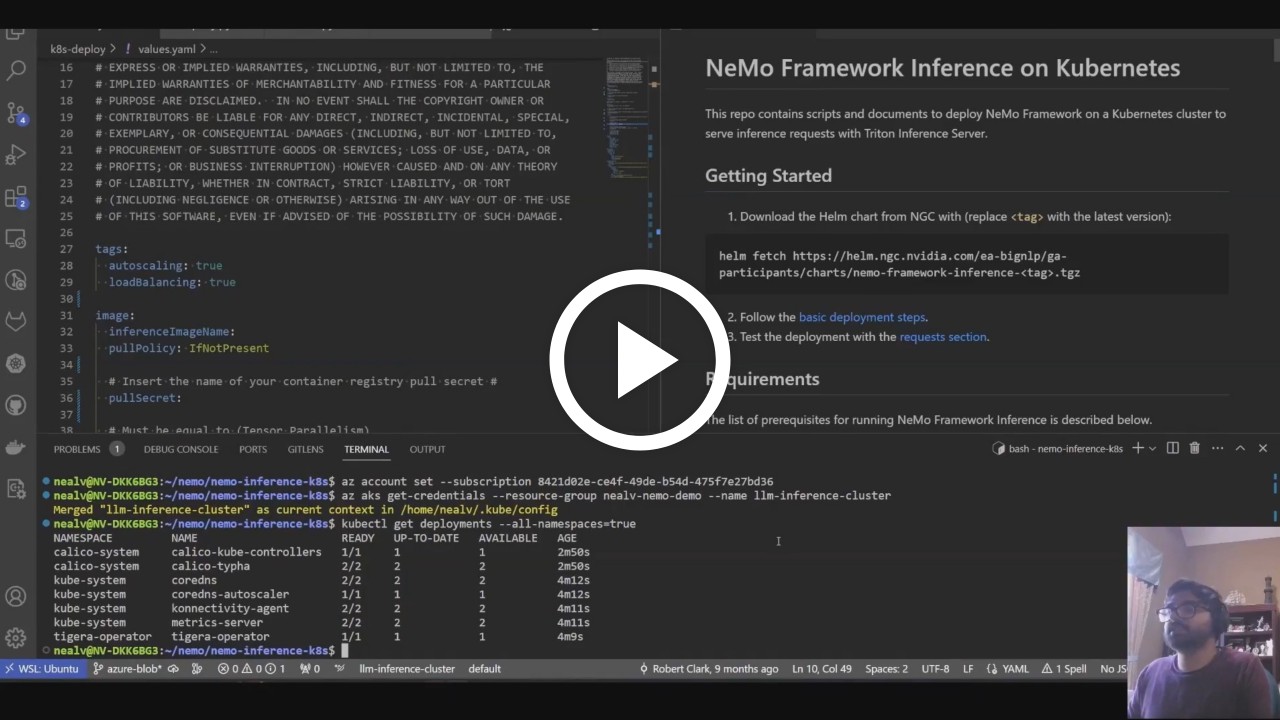Viewport: 1280px width, 720px height.
Task: Open the Search view in the sidebar
Action: tap(16, 70)
